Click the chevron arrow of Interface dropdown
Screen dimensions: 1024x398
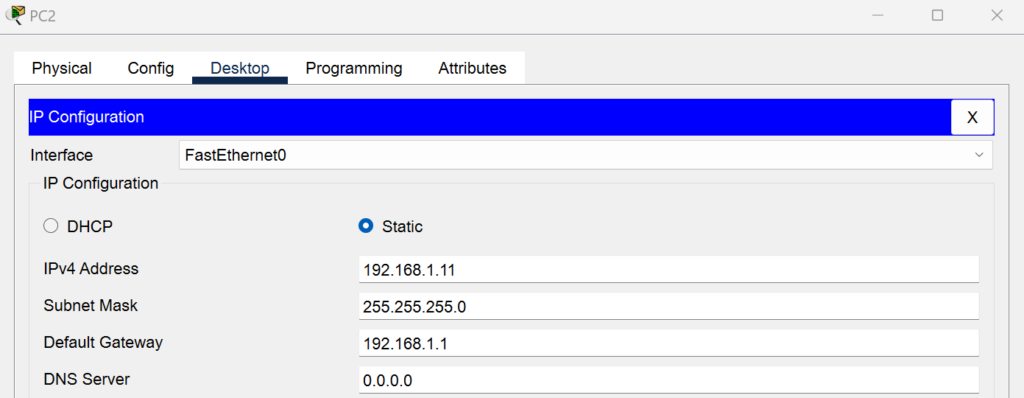[x=979, y=155]
